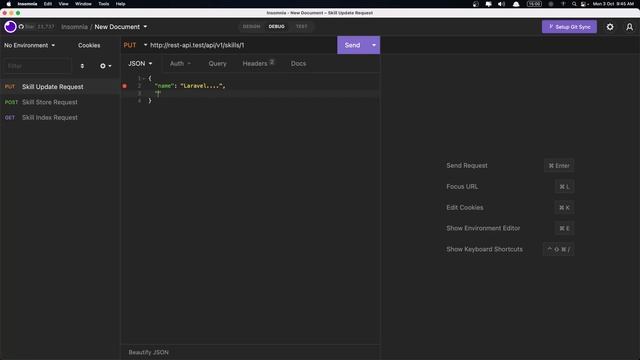Switch to the Headers tab
Viewport: 640px width, 360px height.
pos(258,64)
